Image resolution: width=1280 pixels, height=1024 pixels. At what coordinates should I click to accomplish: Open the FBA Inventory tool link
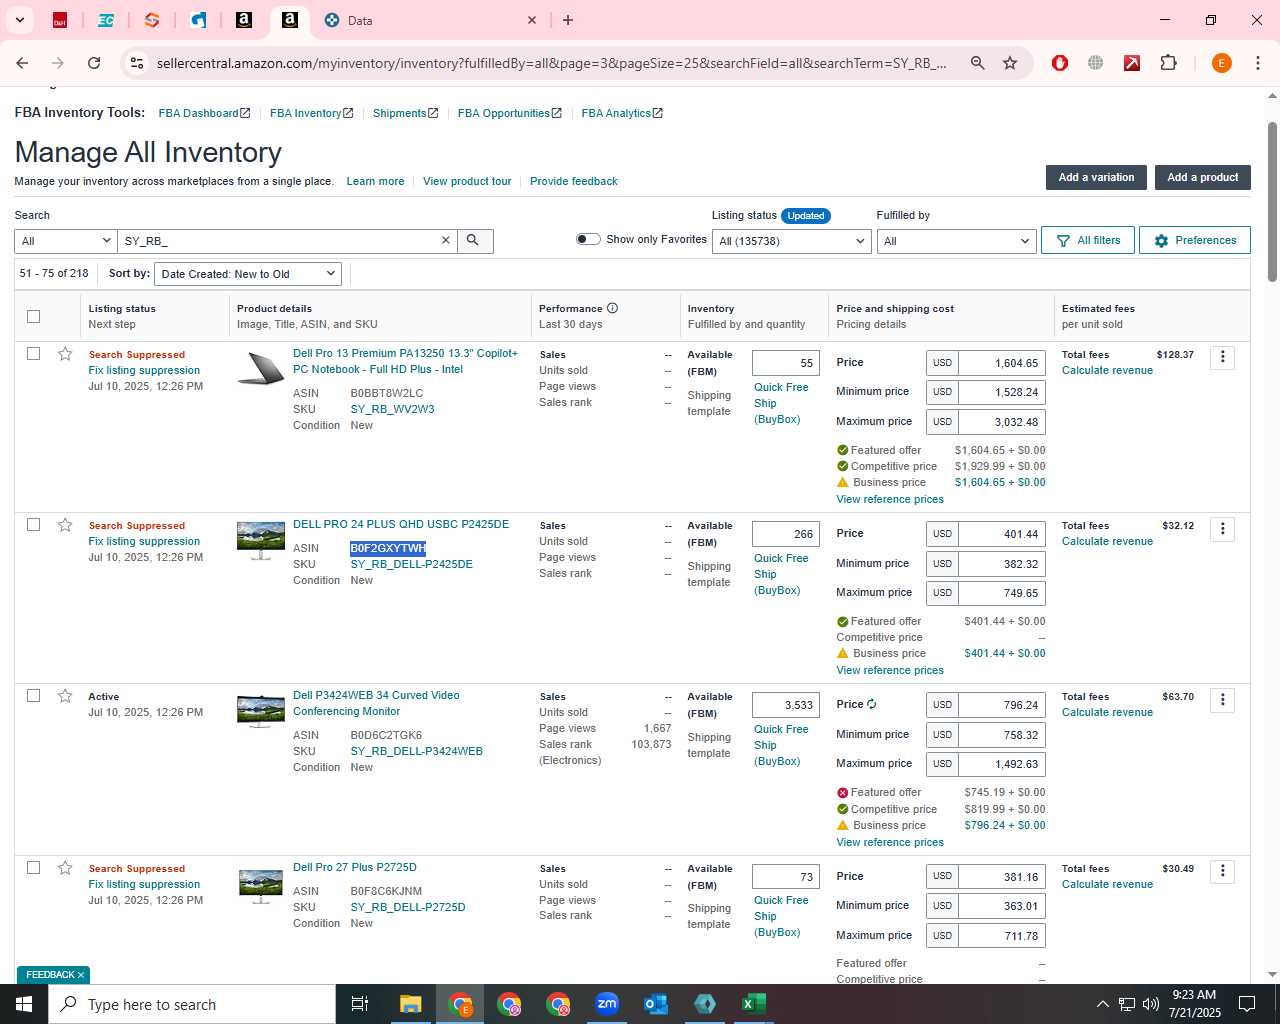tap(311, 113)
